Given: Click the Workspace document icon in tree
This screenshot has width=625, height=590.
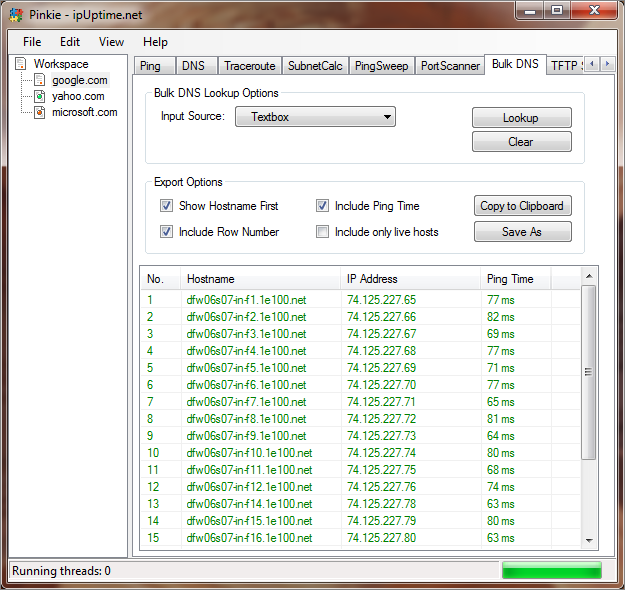Looking at the screenshot, I should pos(21,64).
